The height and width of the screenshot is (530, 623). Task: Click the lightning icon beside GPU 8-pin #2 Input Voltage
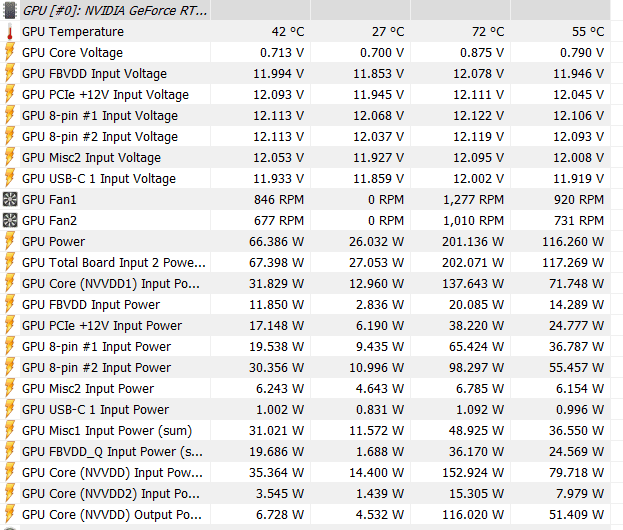[10, 137]
